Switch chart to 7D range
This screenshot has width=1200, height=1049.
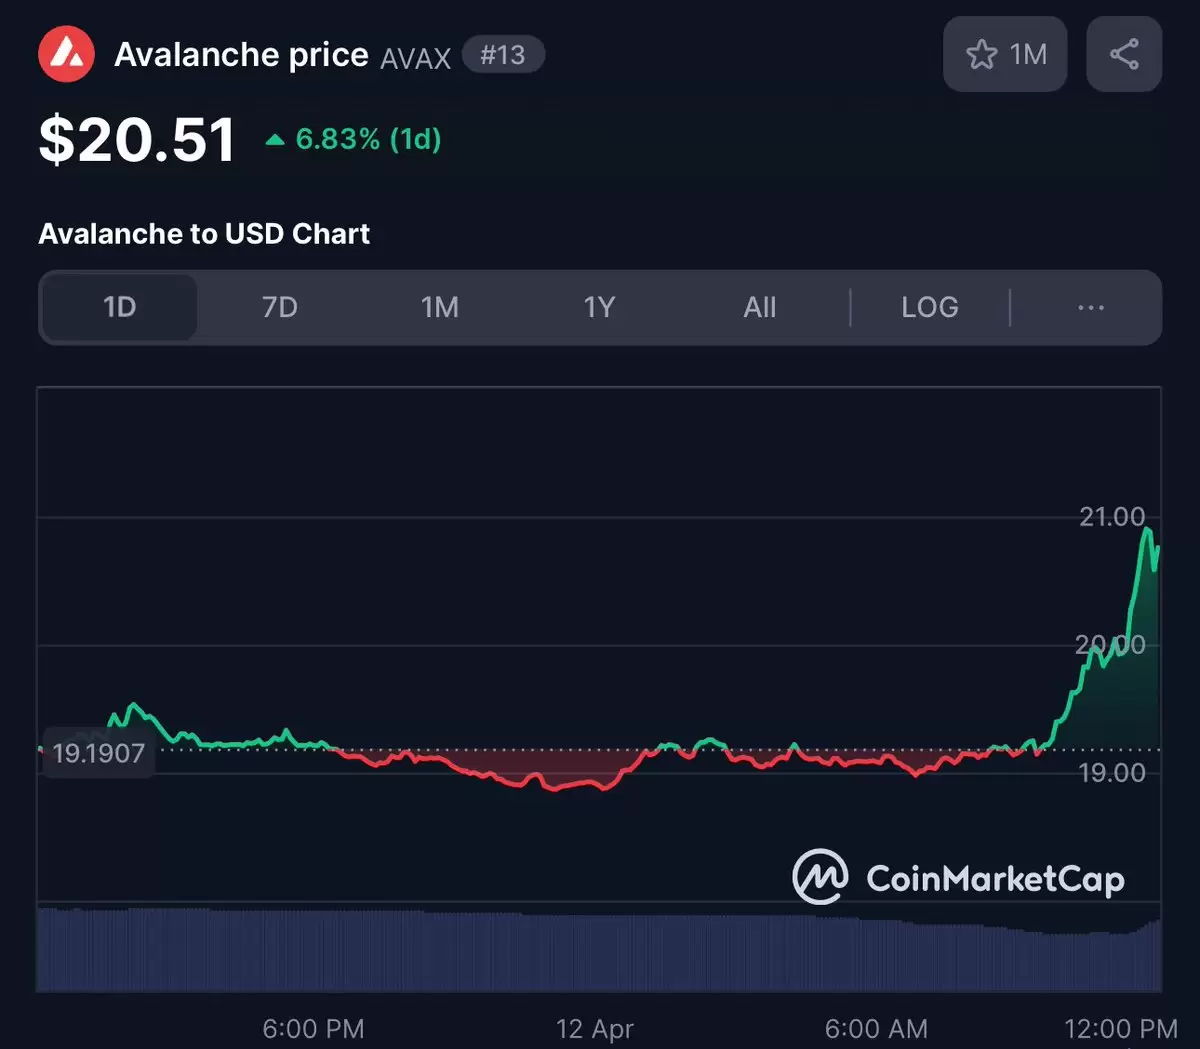click(x=280, y=307)
